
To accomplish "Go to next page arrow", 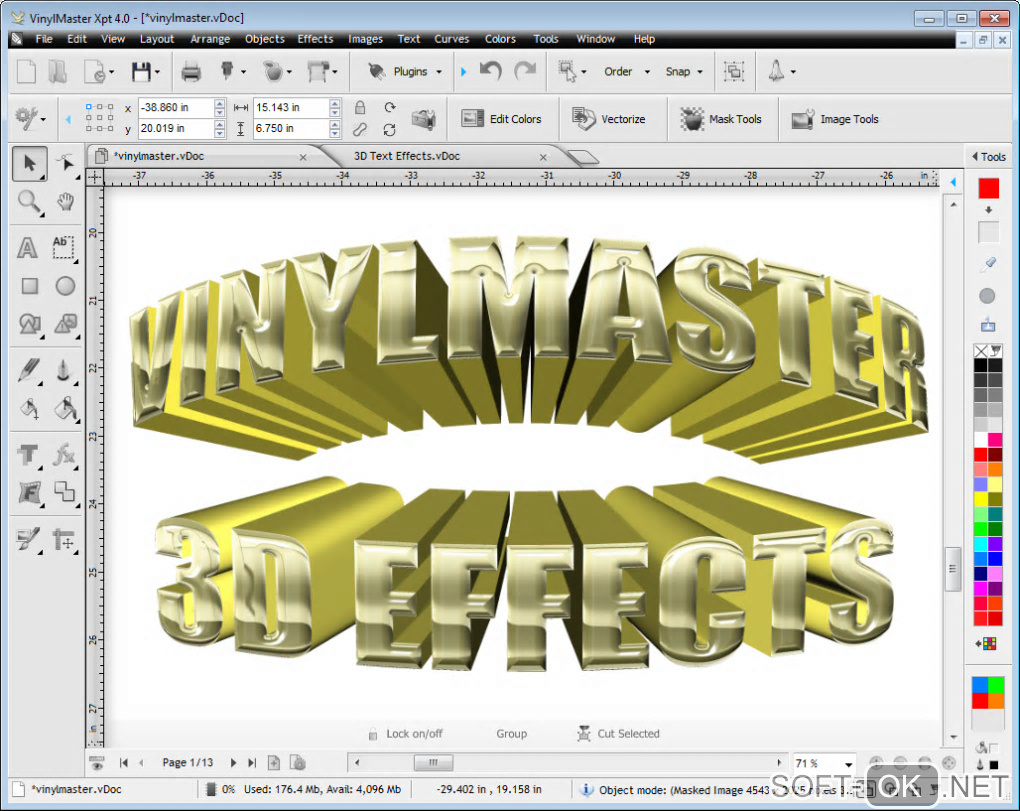I will [x=234, y=763].
